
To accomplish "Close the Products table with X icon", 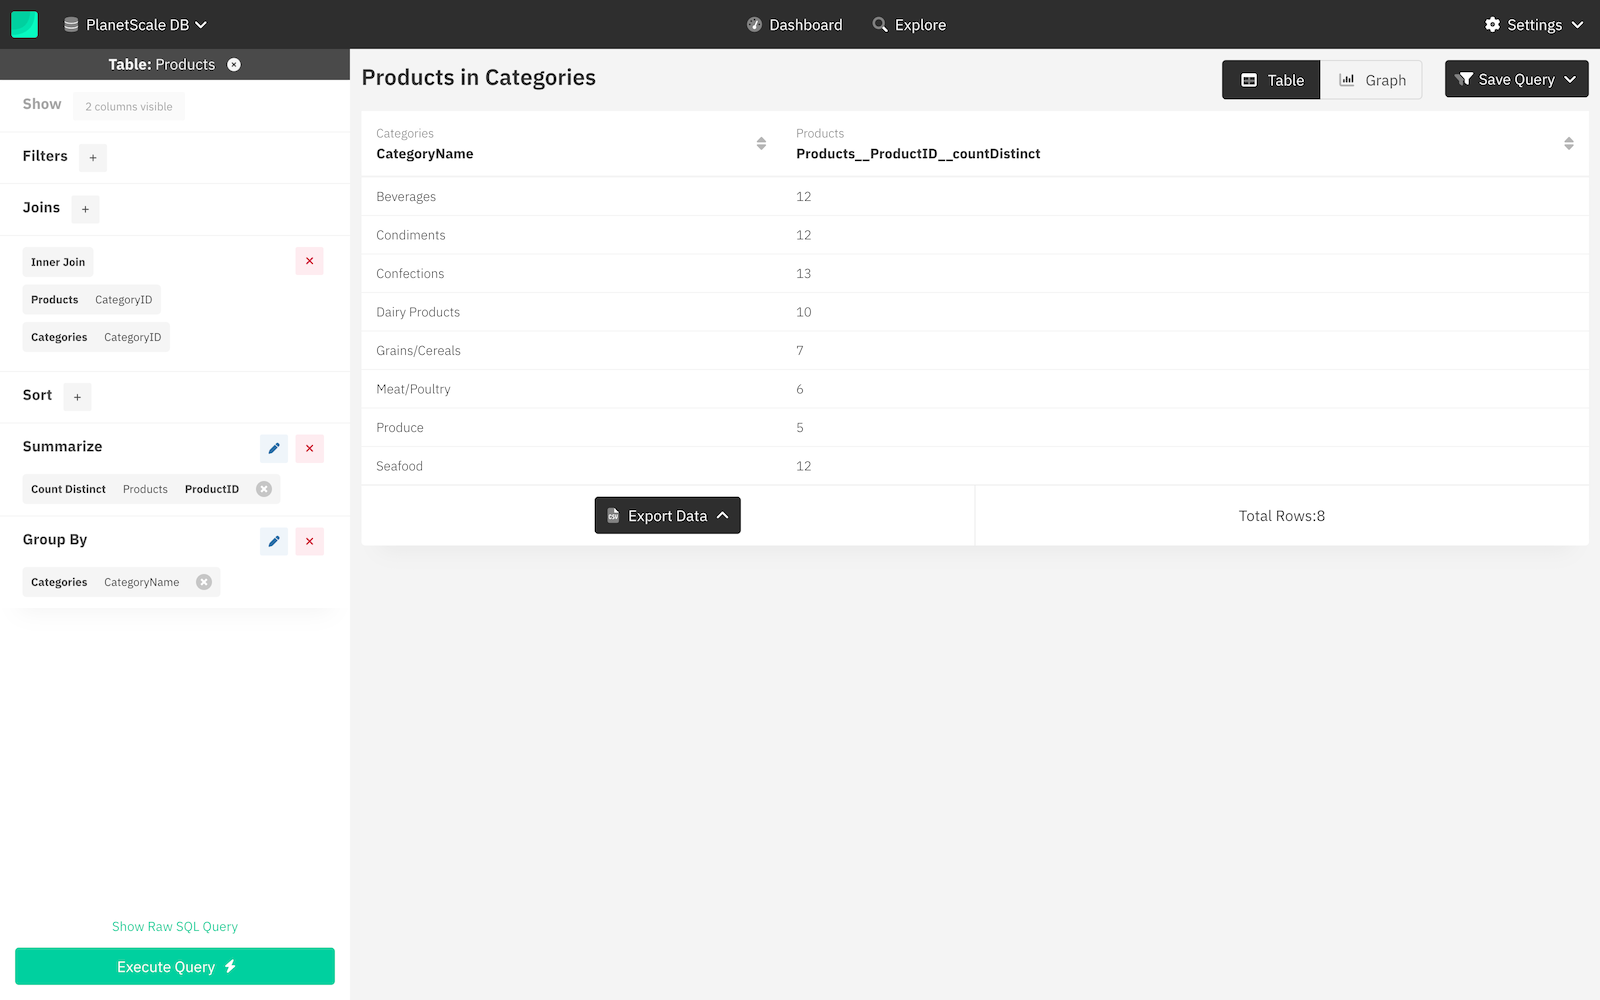I will [233, 64].
